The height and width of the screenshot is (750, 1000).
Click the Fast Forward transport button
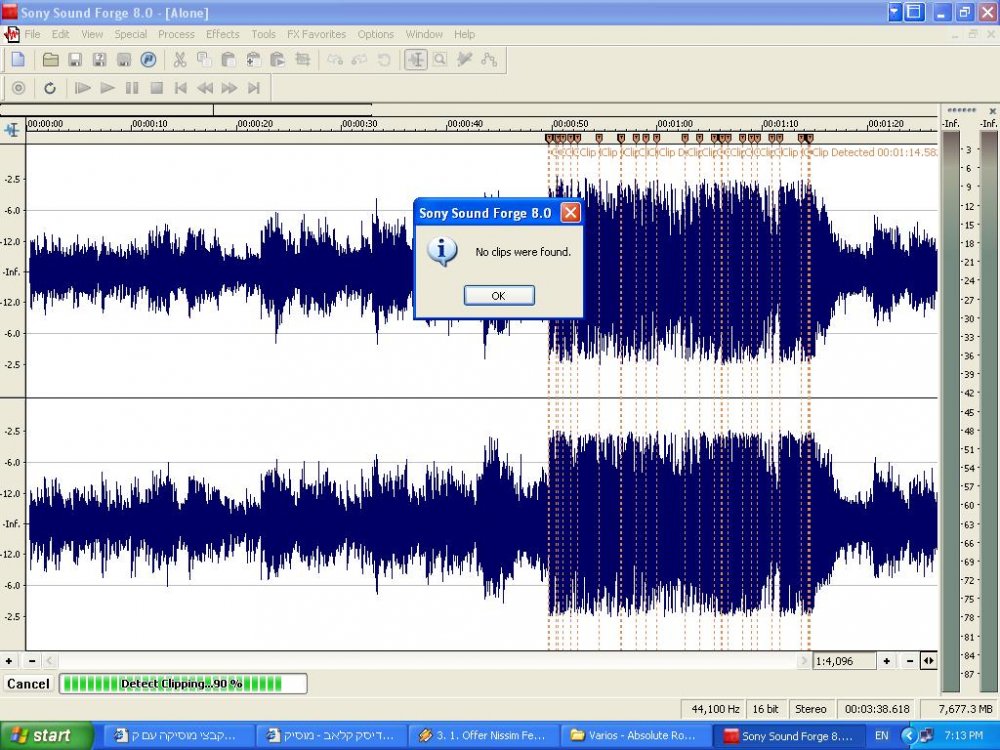[x=229, y=88]
